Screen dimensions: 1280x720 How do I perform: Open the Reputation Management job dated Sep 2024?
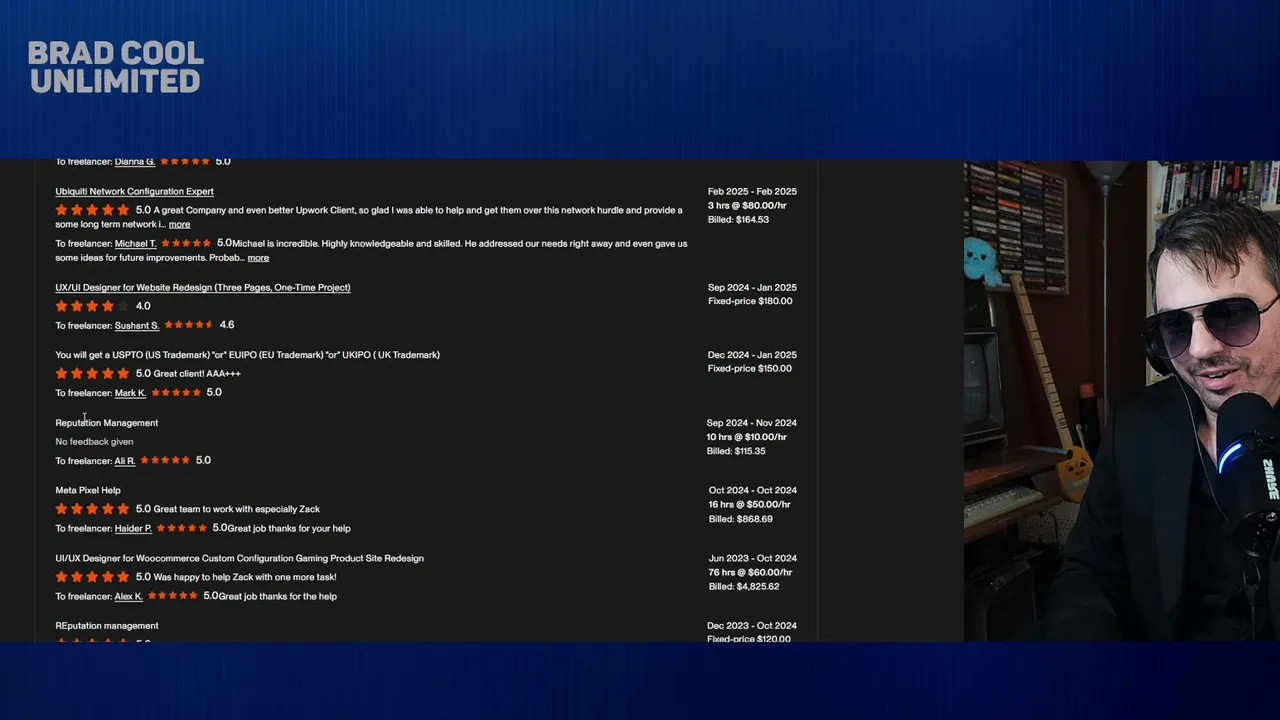click(x=106, y=423)
